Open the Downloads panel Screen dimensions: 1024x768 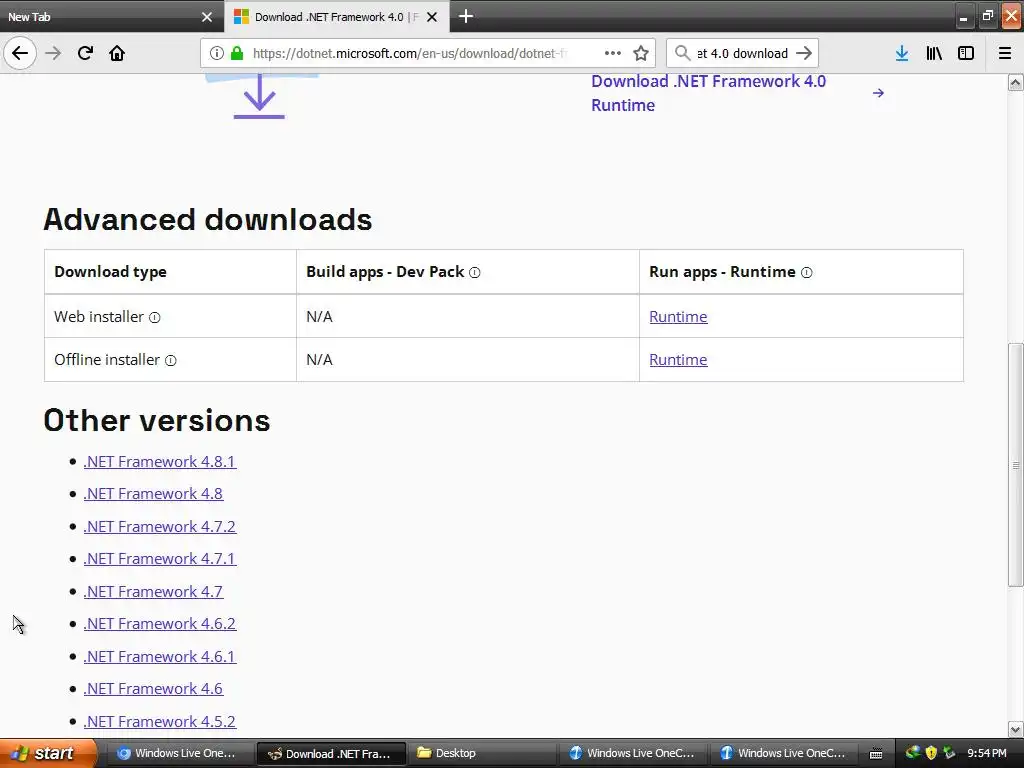902,53
